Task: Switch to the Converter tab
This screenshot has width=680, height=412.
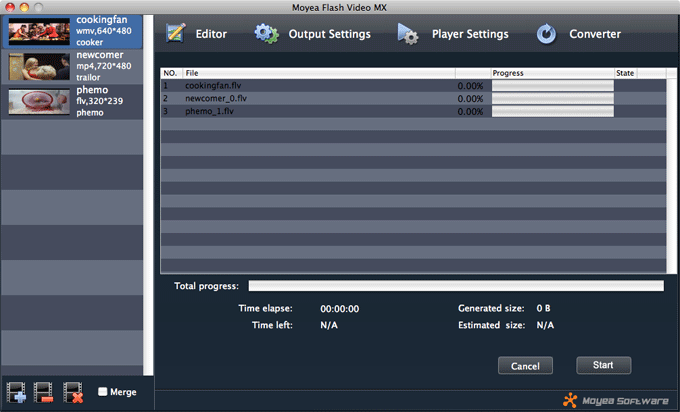Action: 595,34
